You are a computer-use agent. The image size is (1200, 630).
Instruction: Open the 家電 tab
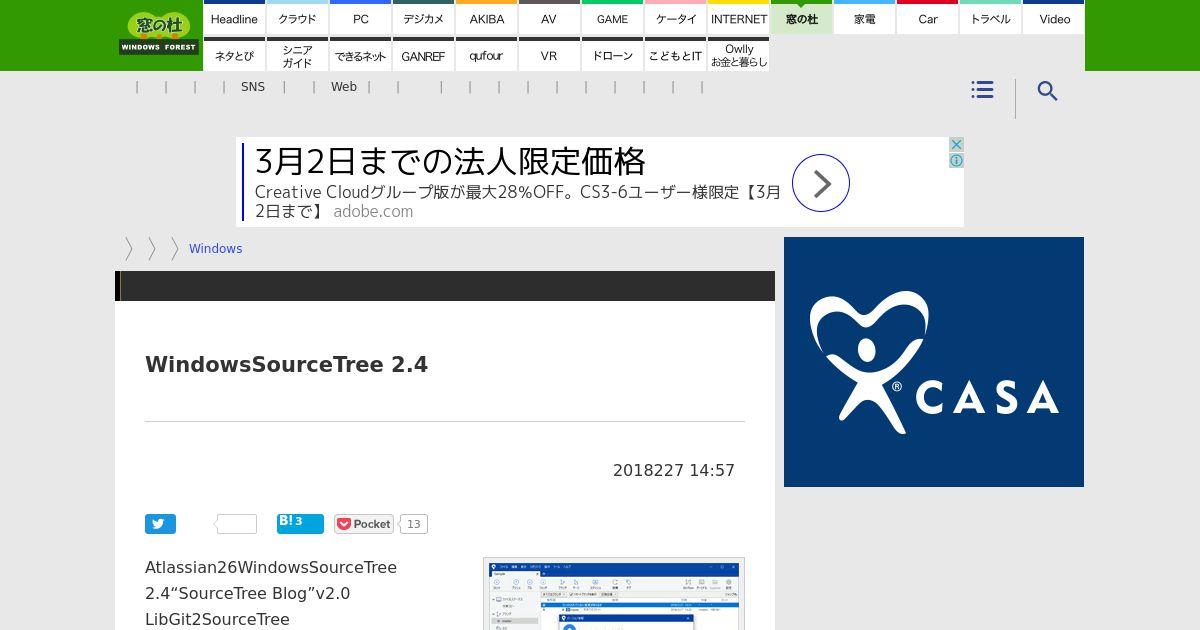tap(864, 18)
